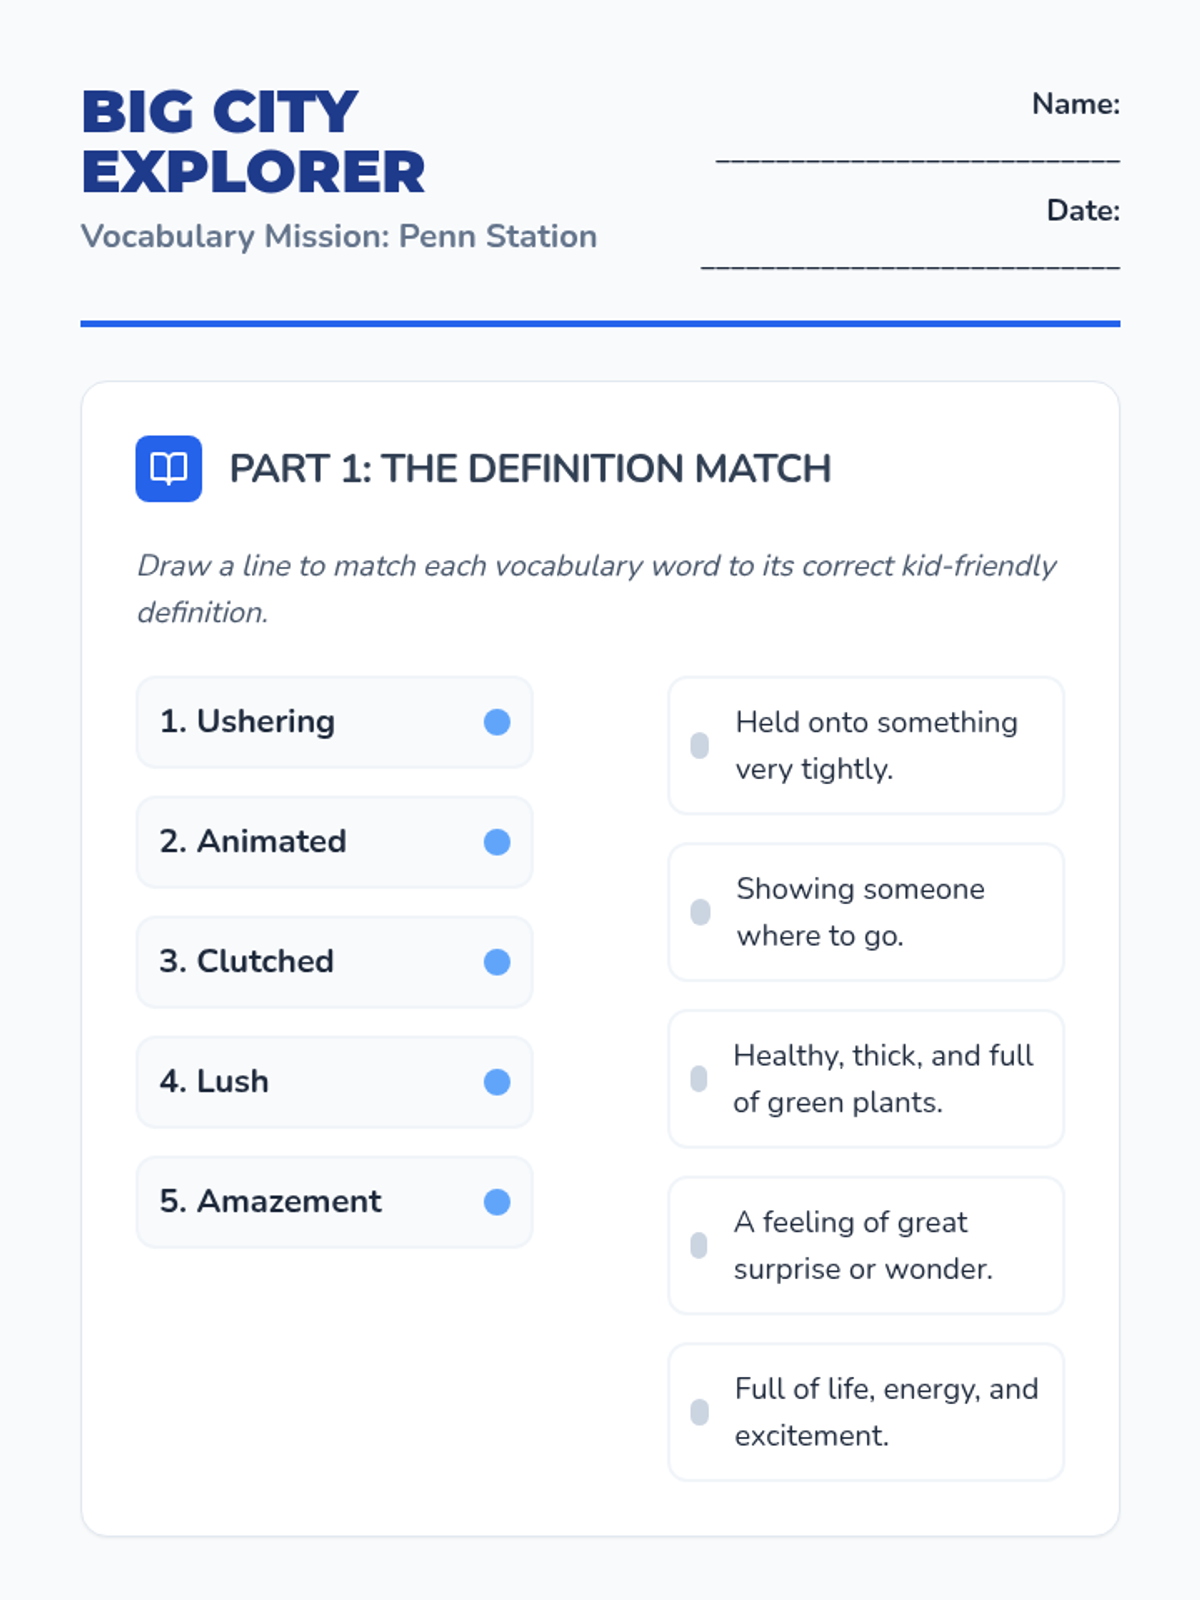
Task: Click the Date blank line
Action: pos(910,264)
